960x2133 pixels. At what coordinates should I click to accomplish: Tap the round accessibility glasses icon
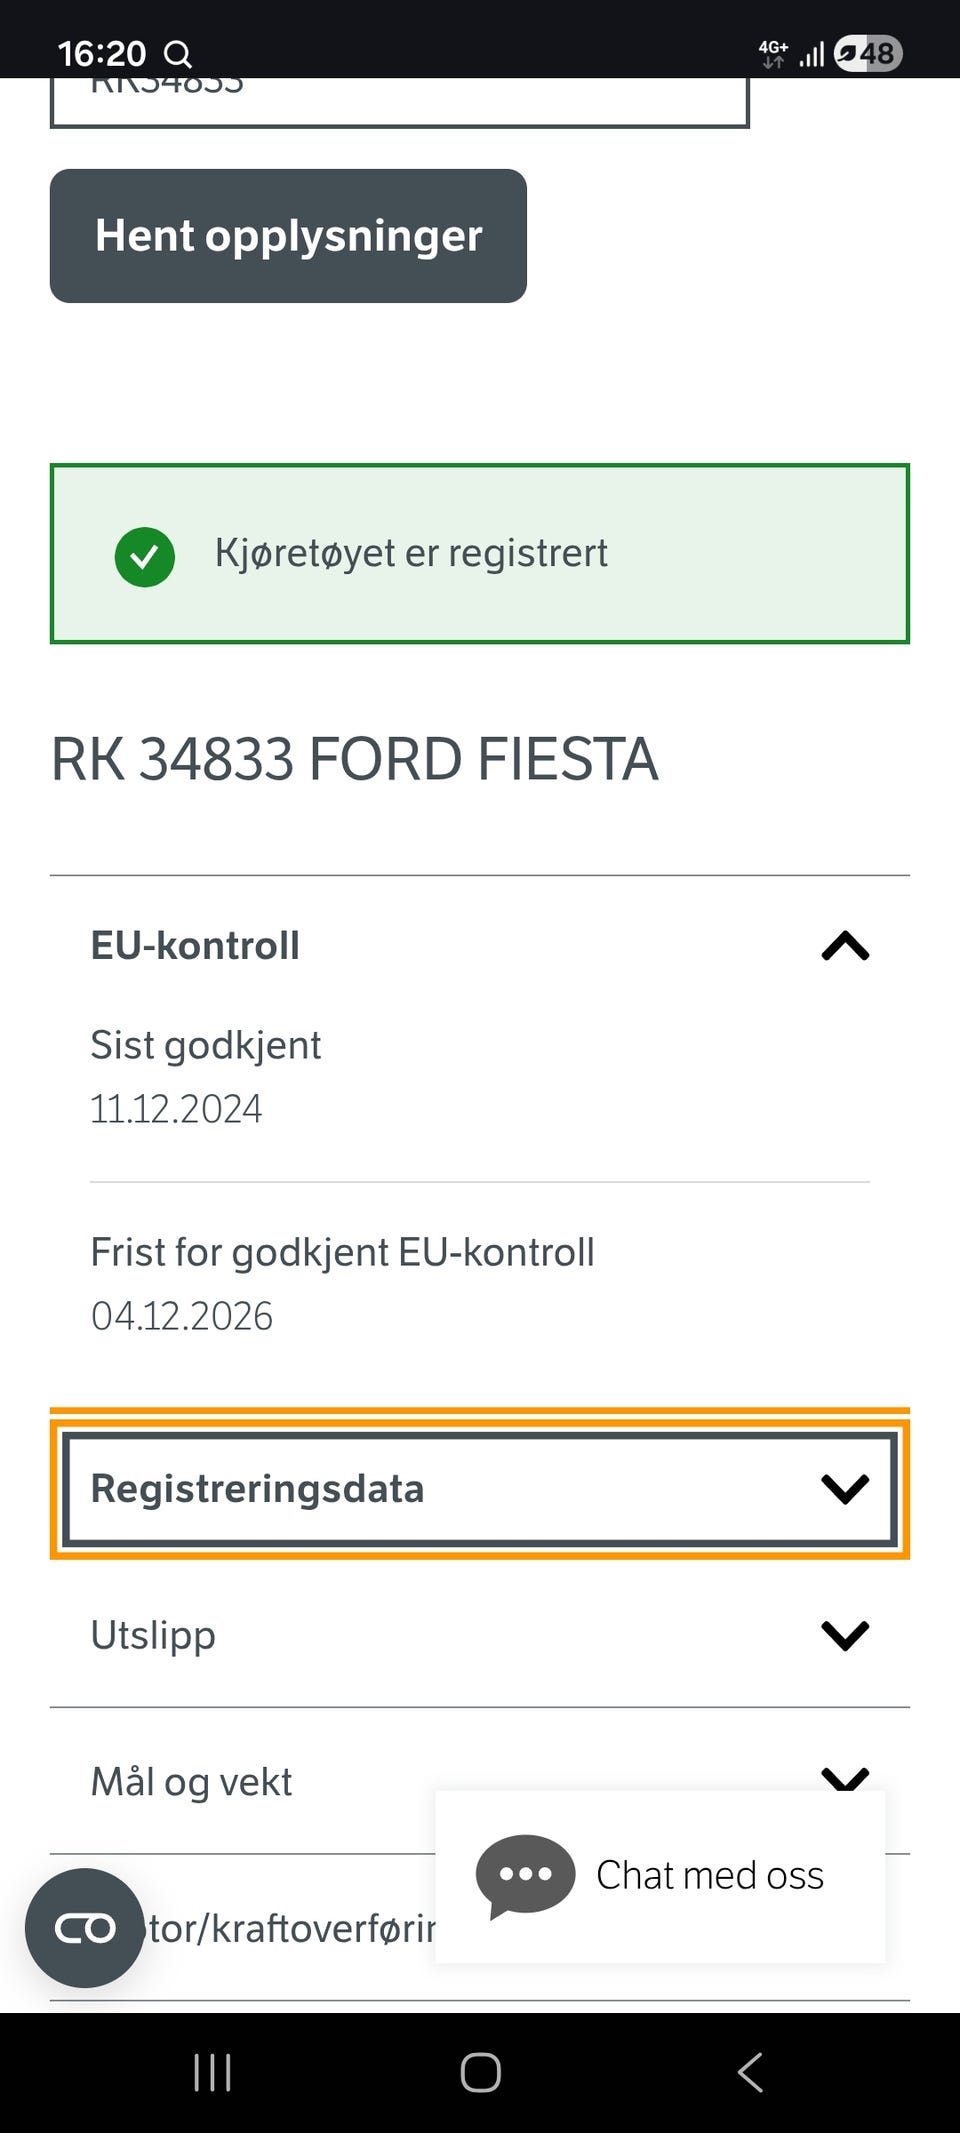click(x=85, y=1928)
